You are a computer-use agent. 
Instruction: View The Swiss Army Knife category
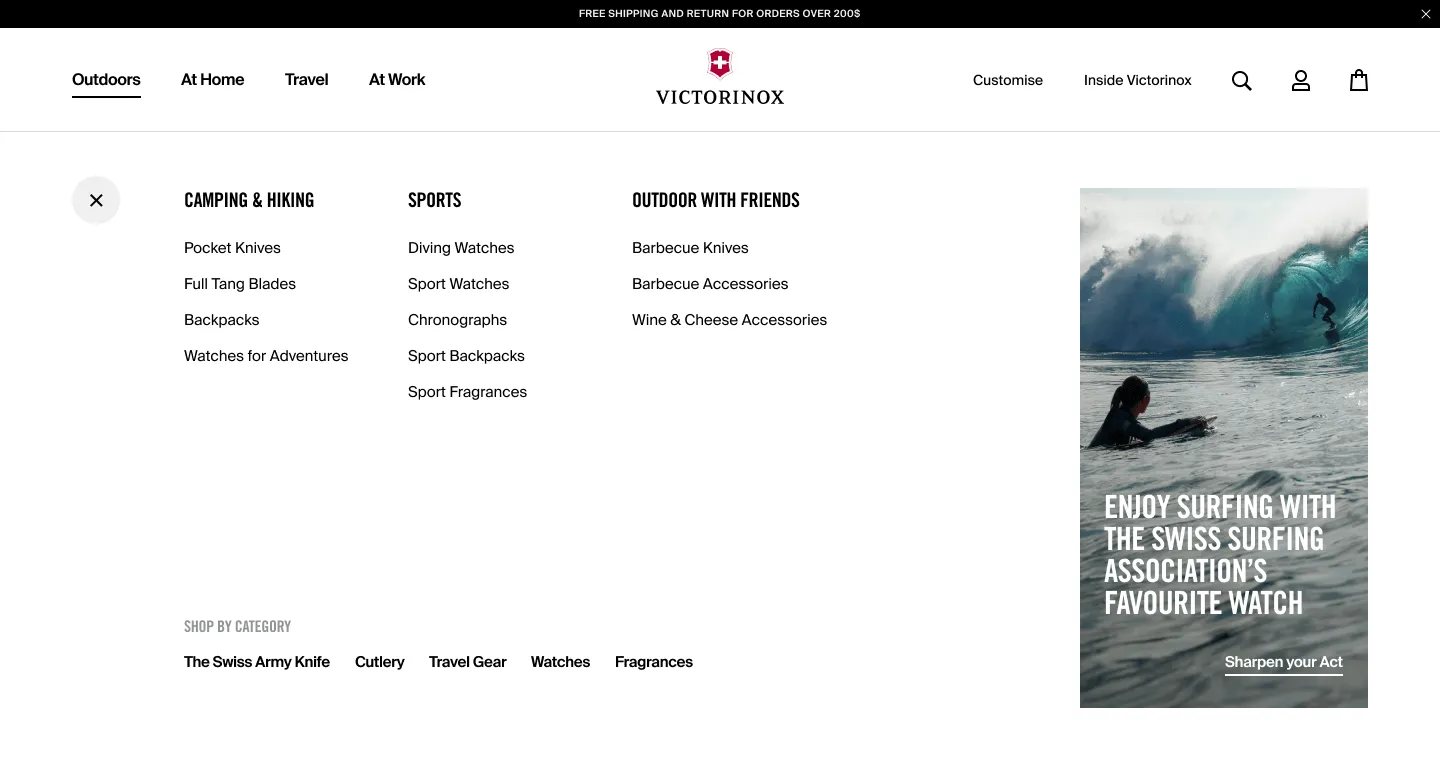[x=257, y=661]
